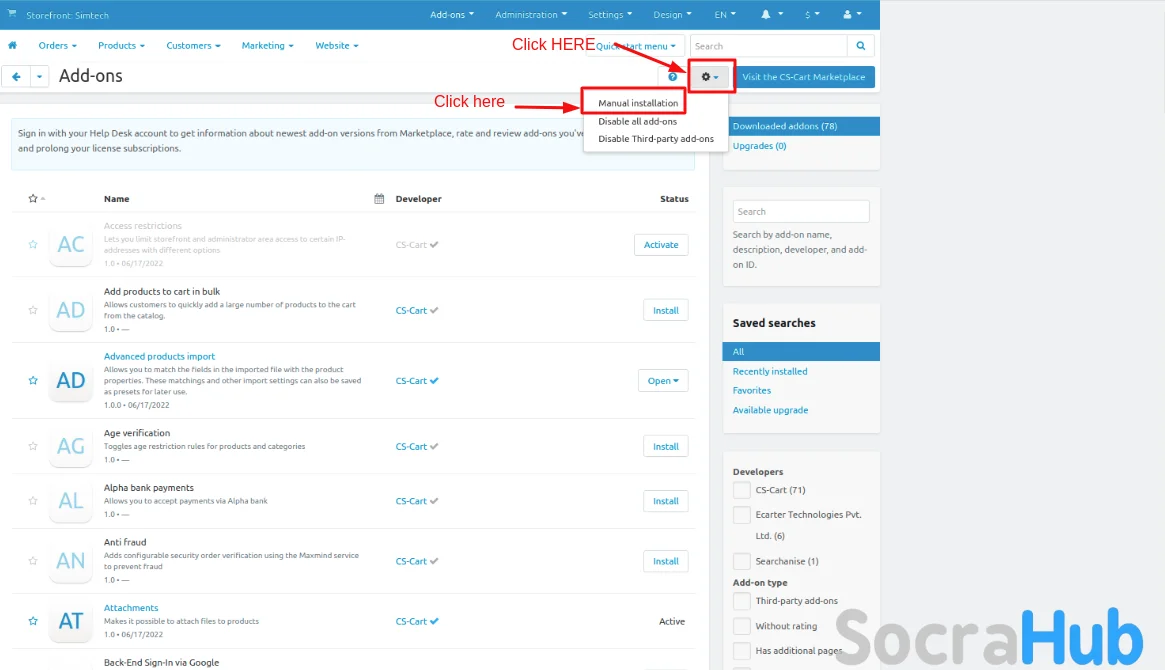The height and width of the screenshot is (670, 1165).
Task: Install the Anti fraud add-on
Action: pyautogui.click(x=666, y=561)
